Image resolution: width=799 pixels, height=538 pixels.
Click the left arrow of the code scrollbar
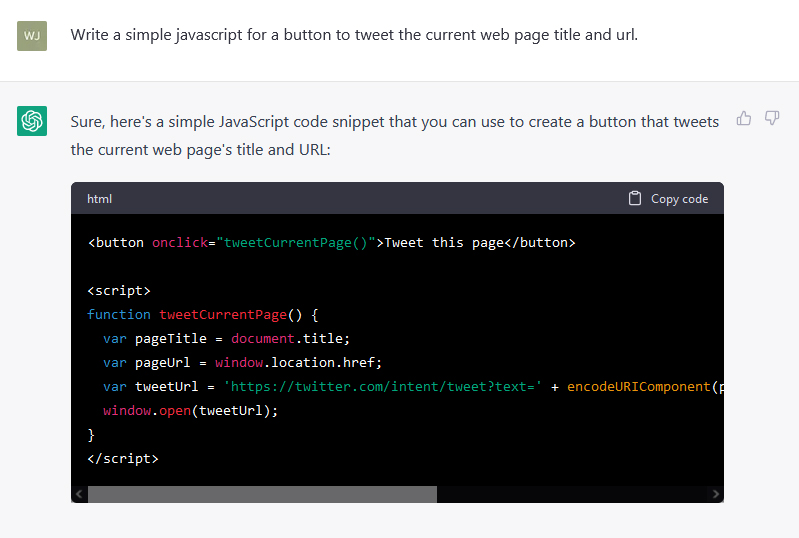(x=79, y=494)
